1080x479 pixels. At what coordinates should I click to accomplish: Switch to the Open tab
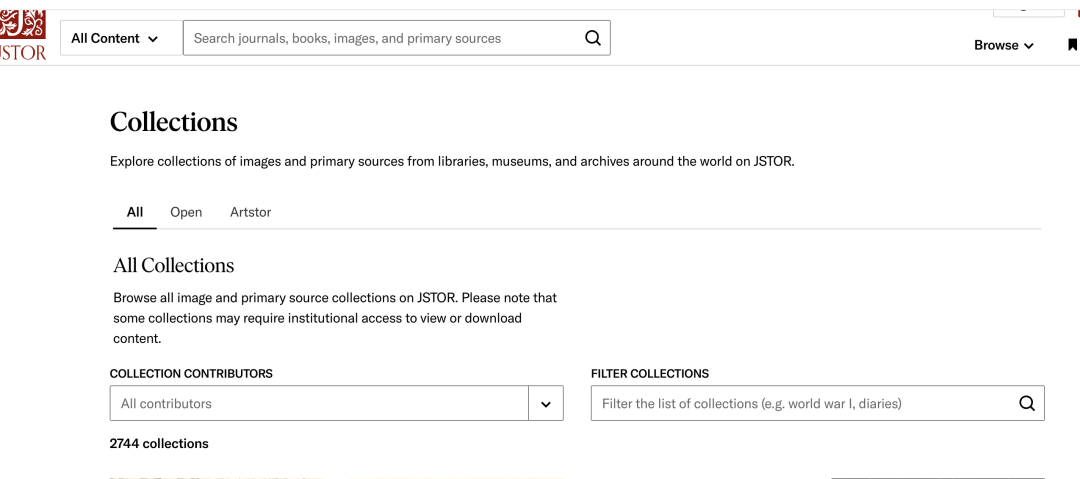pyautogui.click(x=186, y=212)
